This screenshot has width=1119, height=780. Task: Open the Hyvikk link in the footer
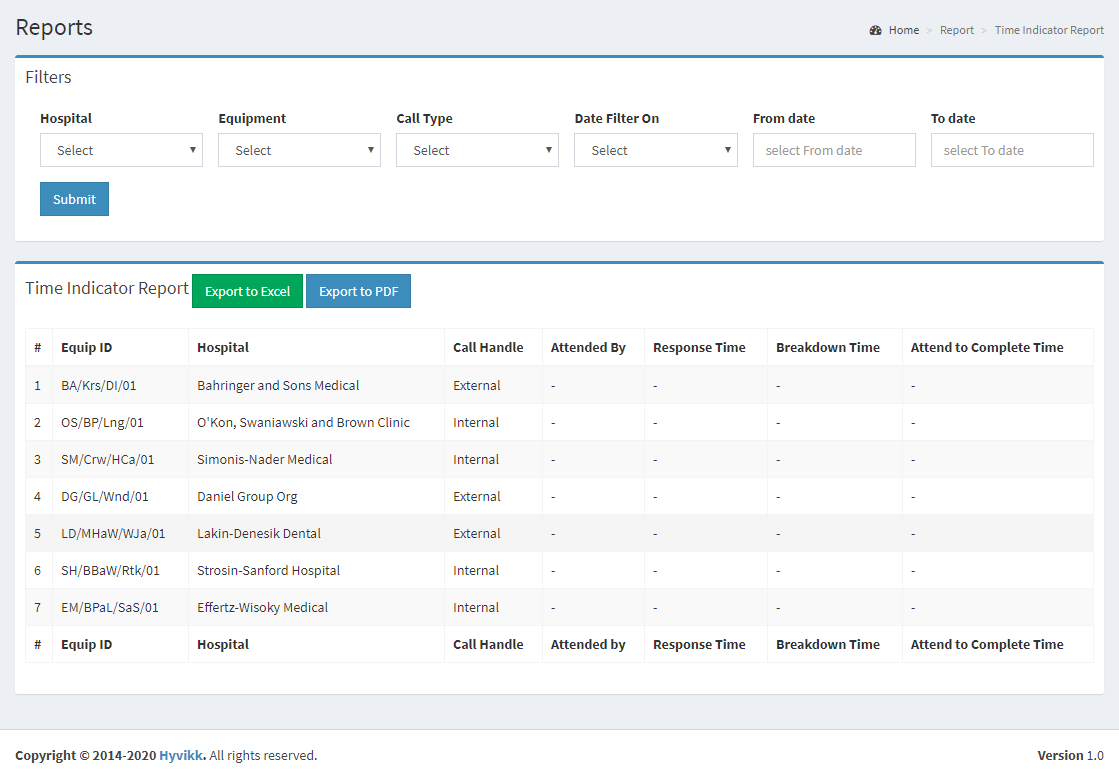coord(180,755)
